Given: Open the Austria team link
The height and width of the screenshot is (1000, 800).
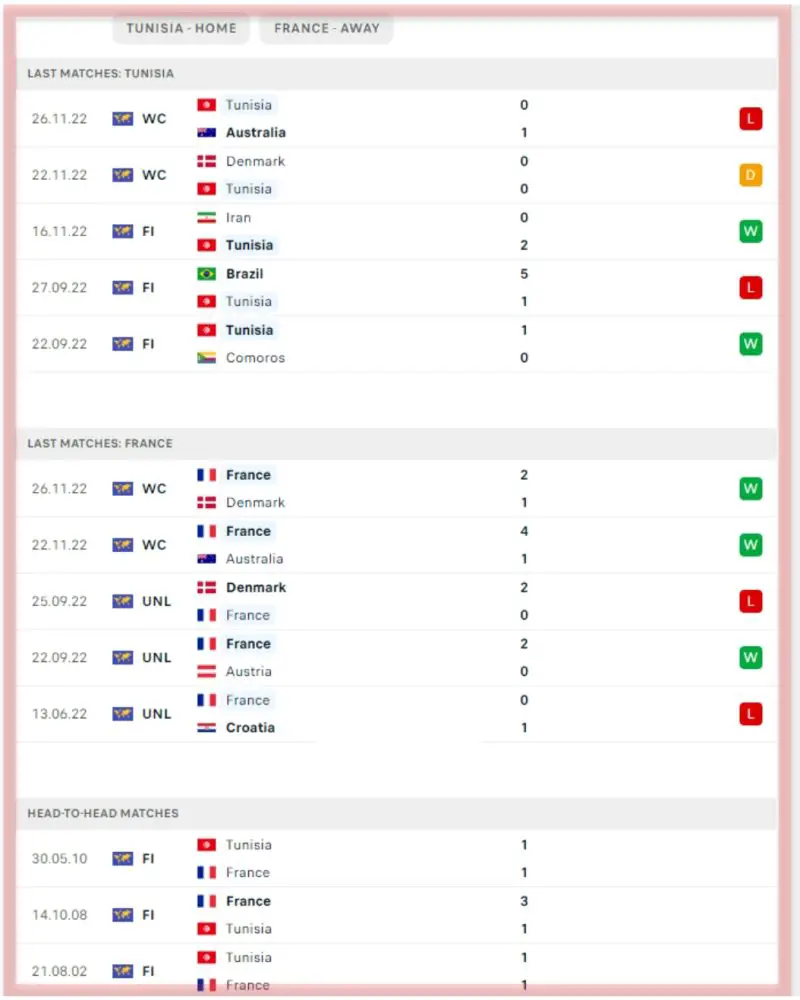Looking at the screenshot, I should 248,672.
